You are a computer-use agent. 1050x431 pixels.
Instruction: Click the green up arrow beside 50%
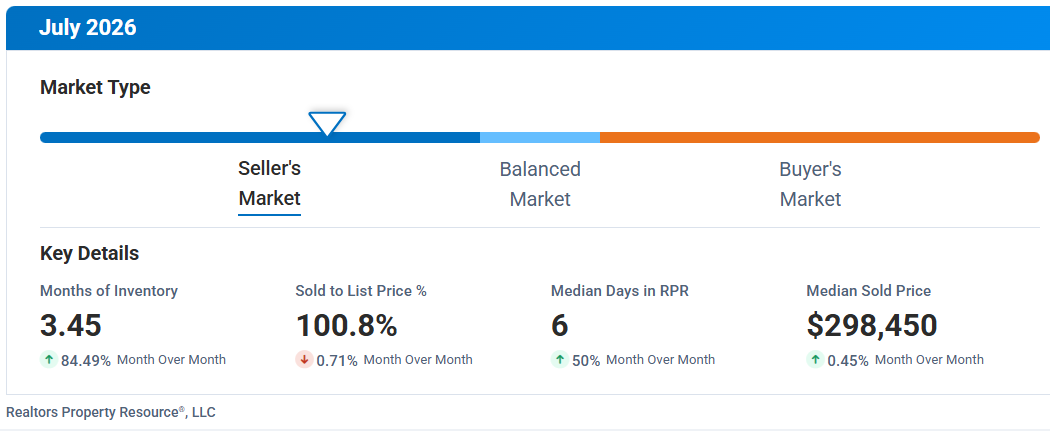coord(560,360)
